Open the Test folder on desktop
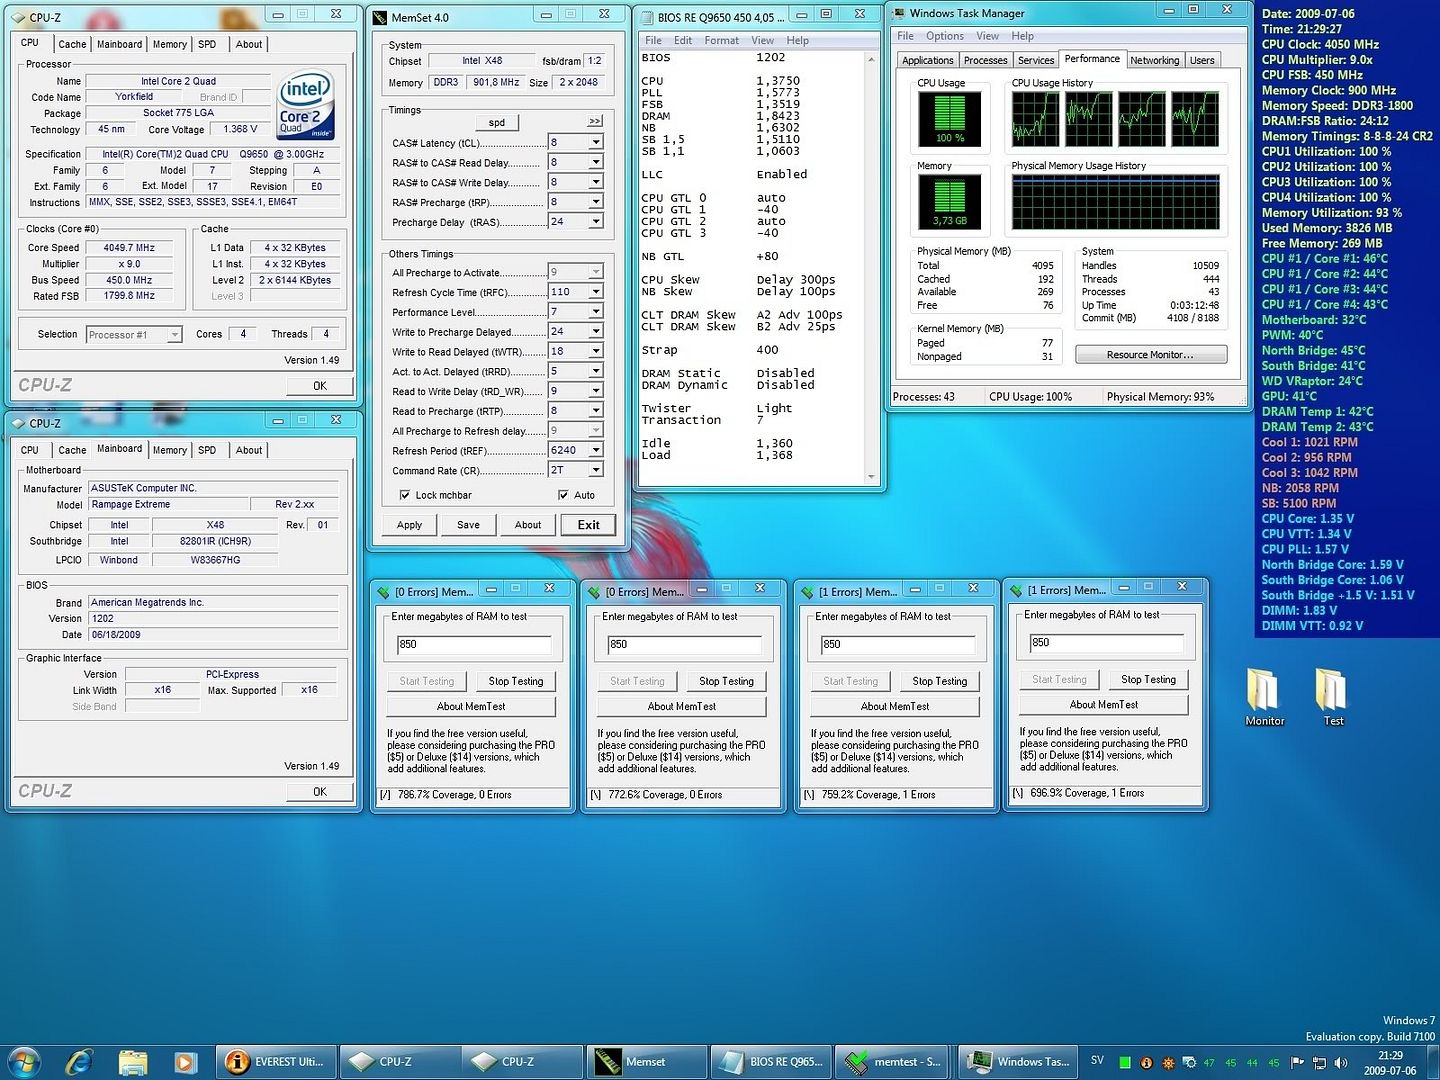The height and width of the screenshot is (1080, 1440). click(1333, 696)
